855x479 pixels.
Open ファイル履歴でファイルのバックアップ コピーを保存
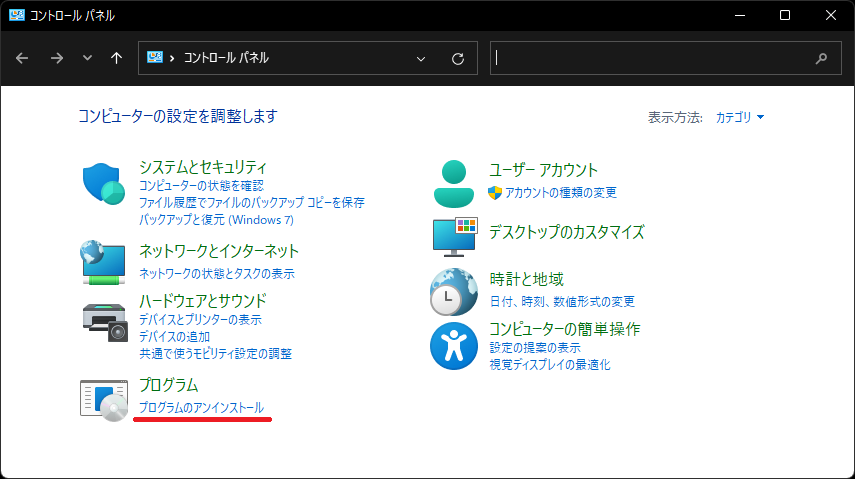251,202
